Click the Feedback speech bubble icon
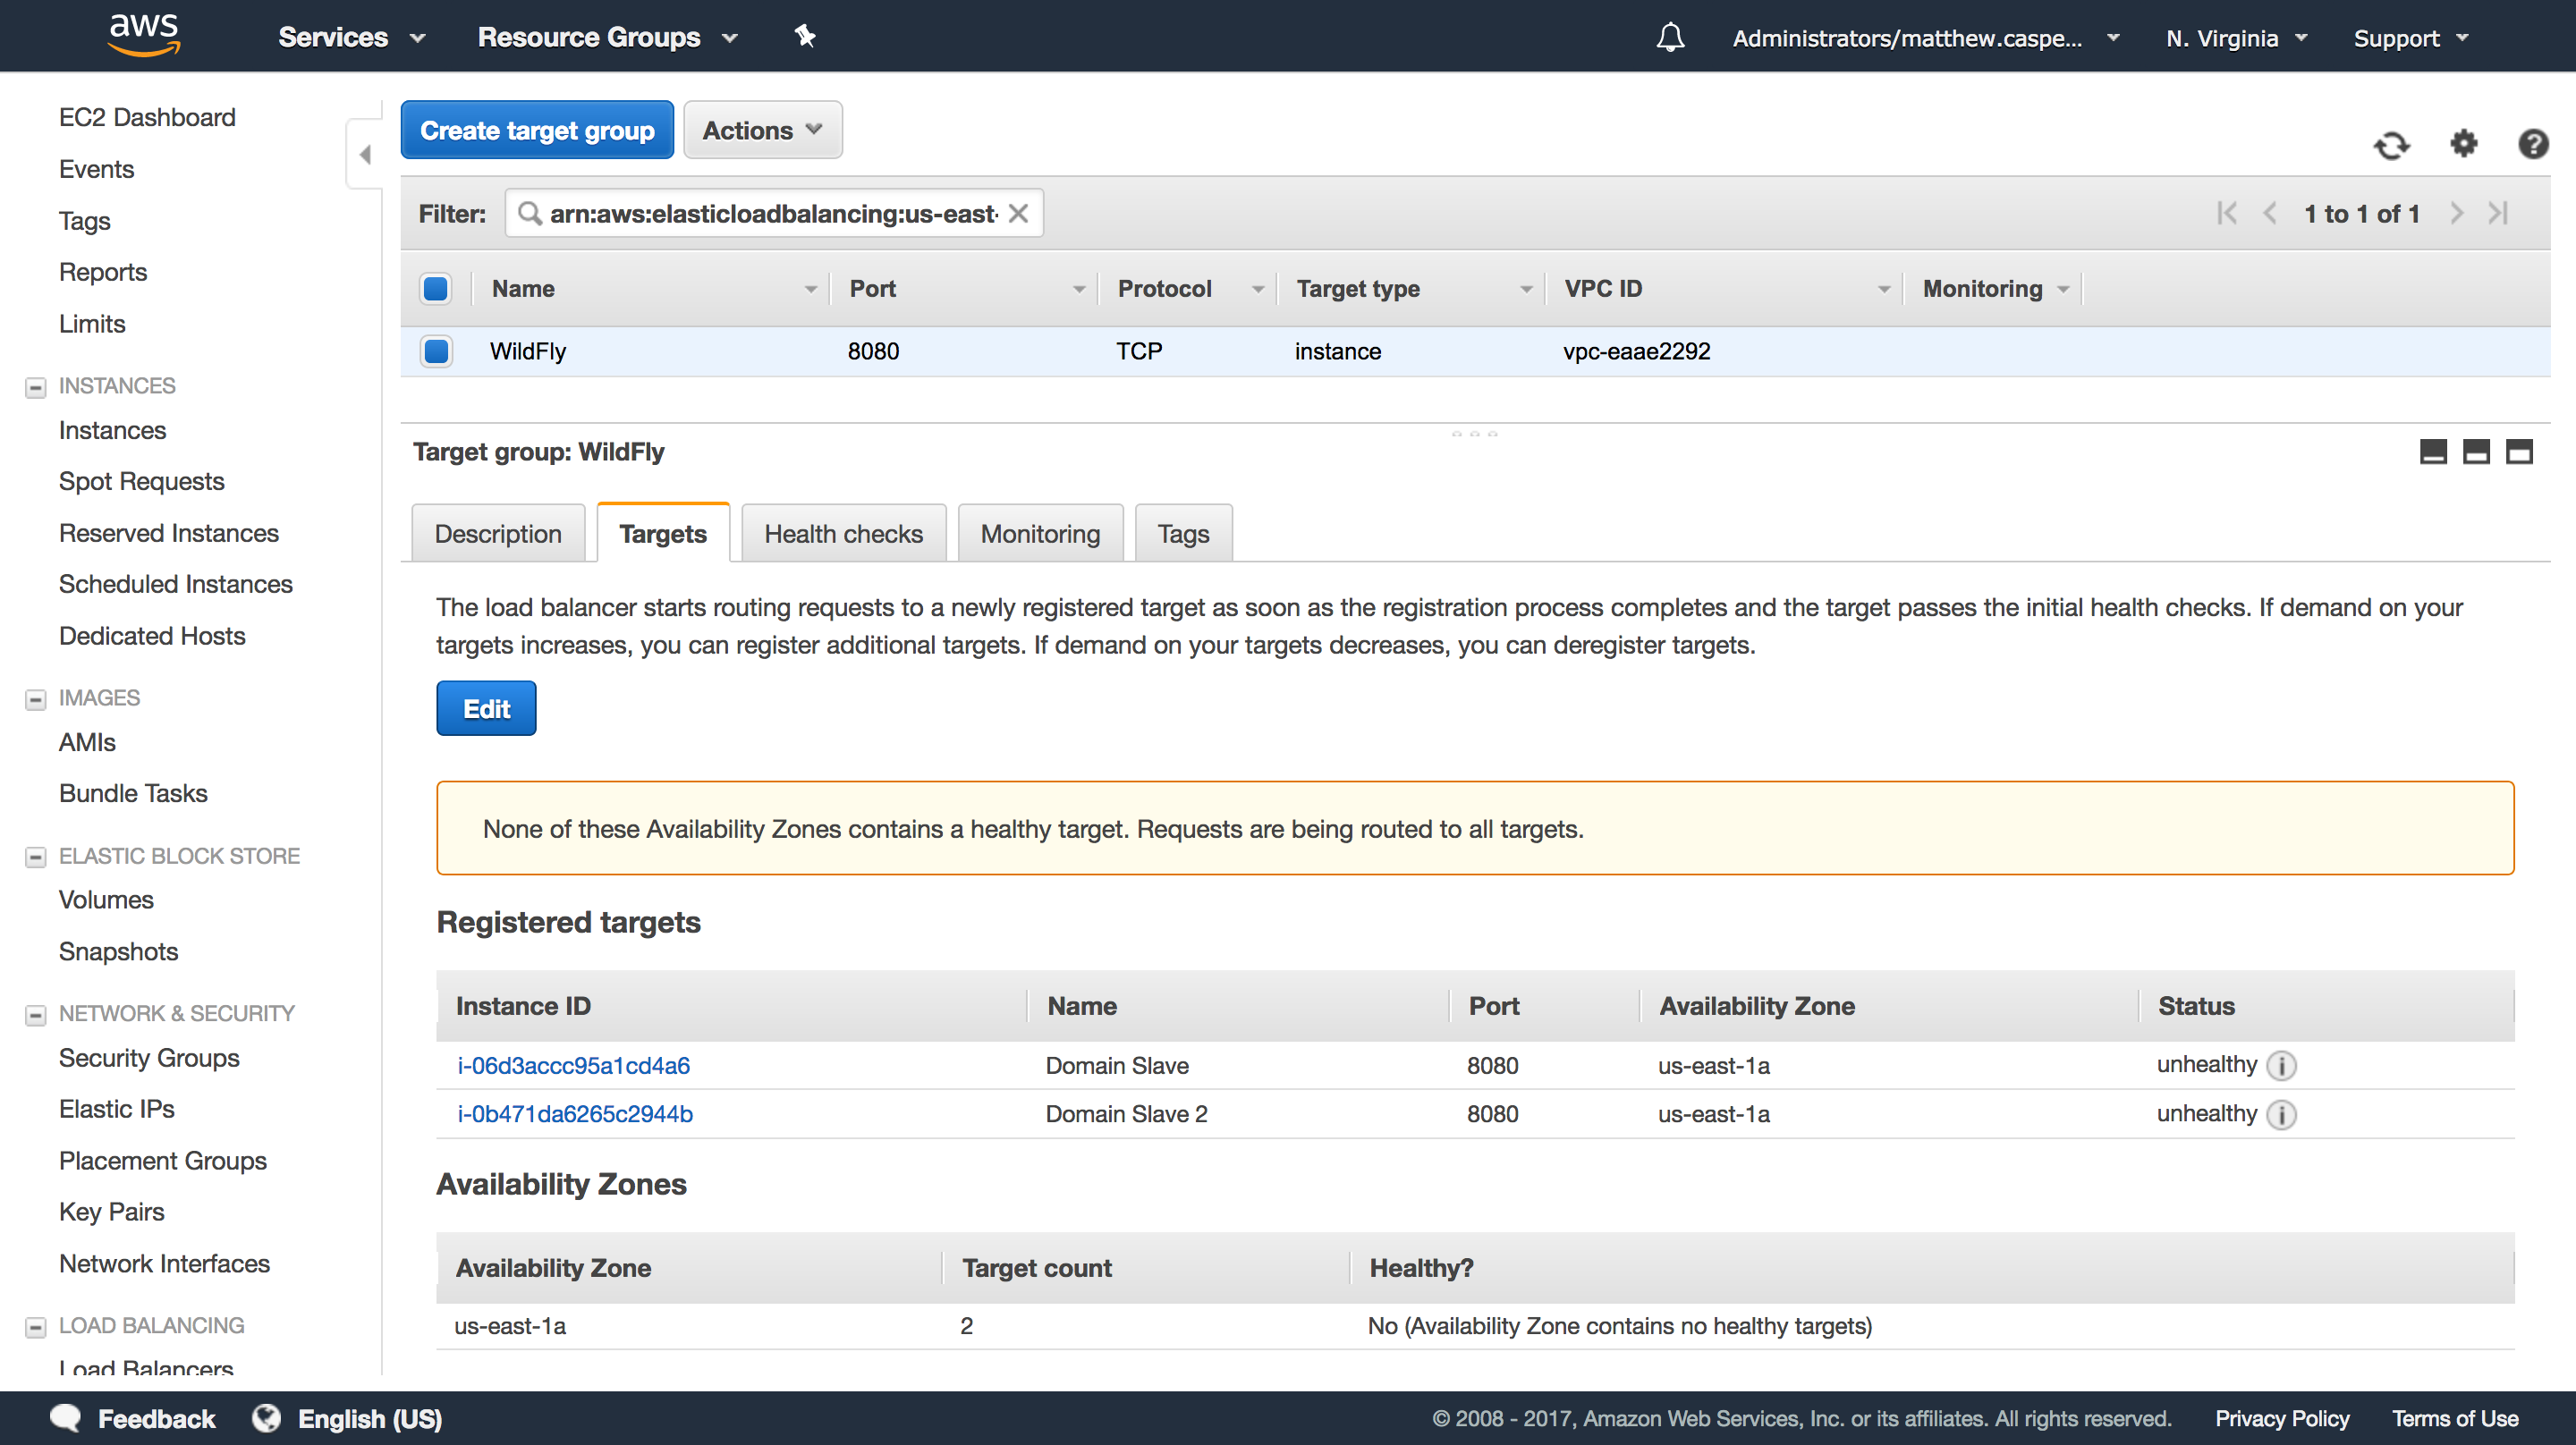 64,1418
